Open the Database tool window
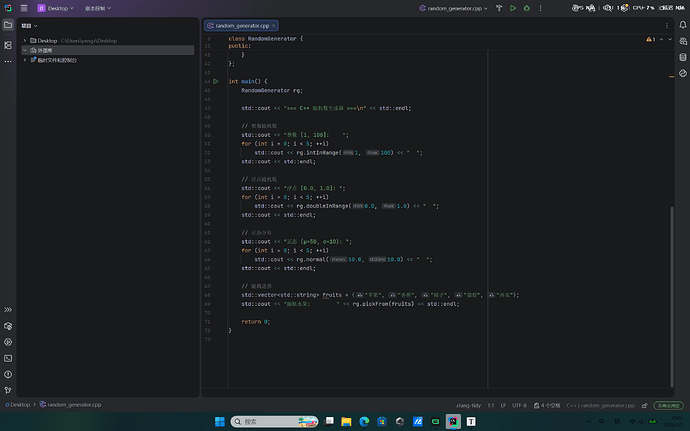 point(683,57)
